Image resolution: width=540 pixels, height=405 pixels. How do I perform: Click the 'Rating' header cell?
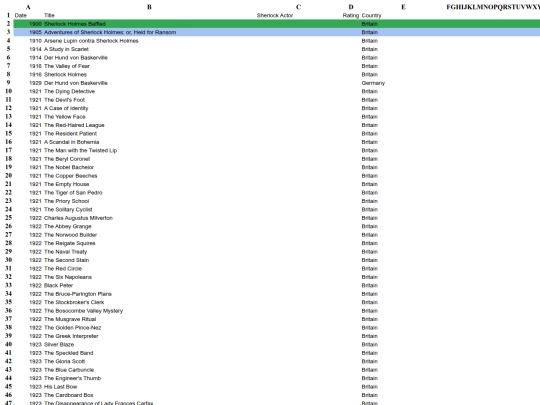click(351, 15)
